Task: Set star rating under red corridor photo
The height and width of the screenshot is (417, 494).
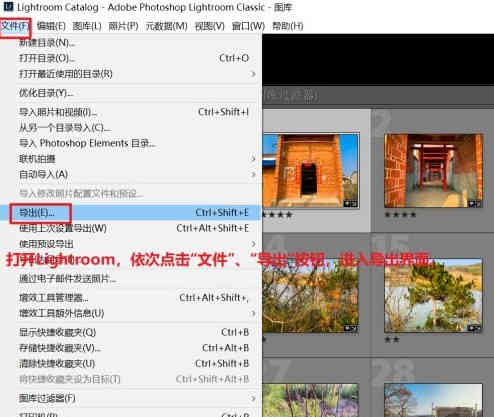Action: click(x=400, y=215)
